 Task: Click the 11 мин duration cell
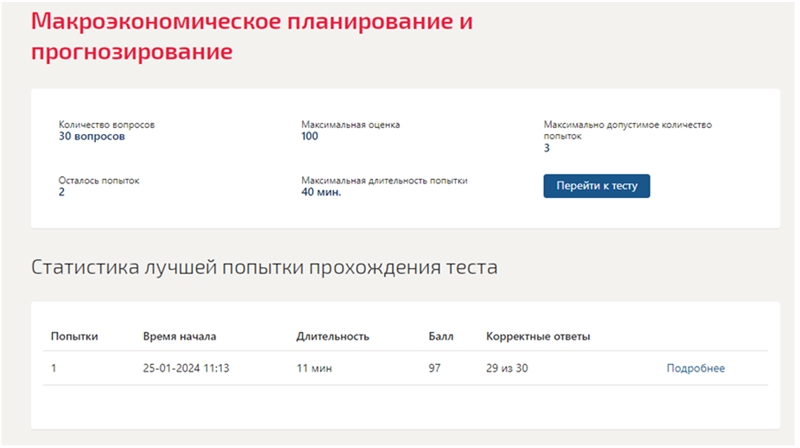314,368
